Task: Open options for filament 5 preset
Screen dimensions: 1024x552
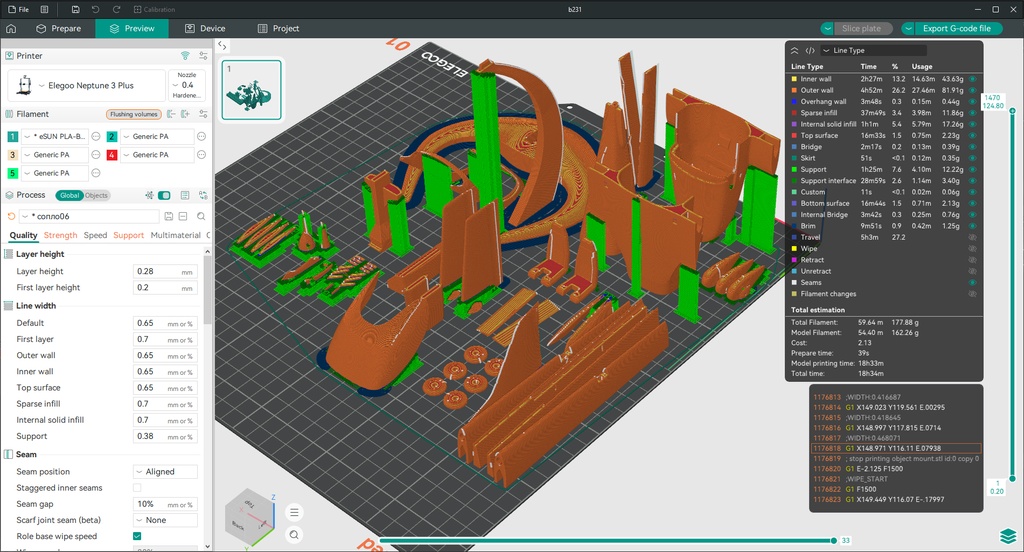Action: click(x=95, y=173)
